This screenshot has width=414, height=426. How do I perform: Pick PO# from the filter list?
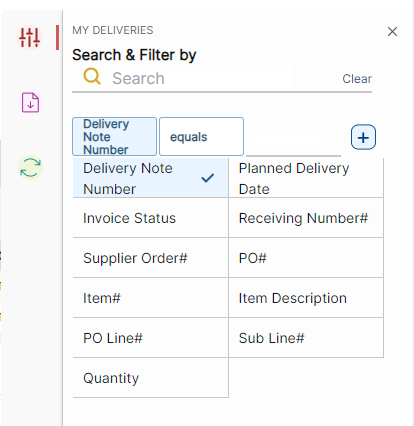click(306, 258)
